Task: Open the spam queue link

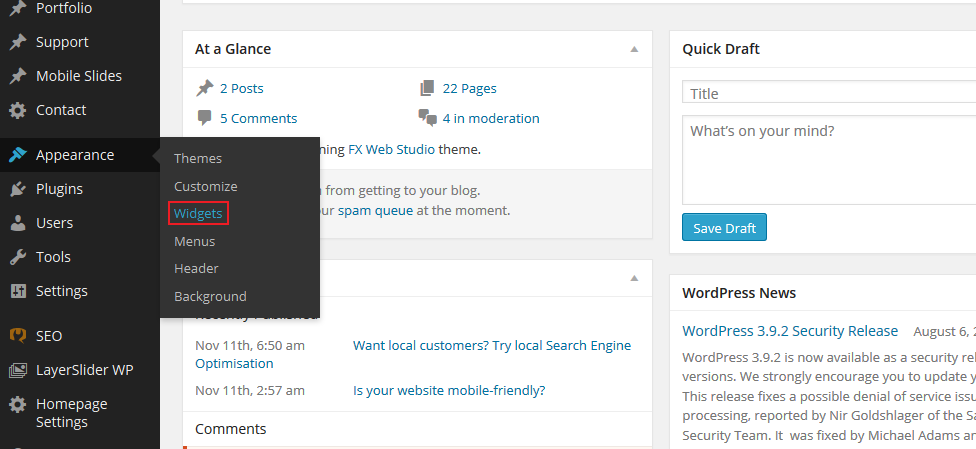Action: [x=375, y=210]
